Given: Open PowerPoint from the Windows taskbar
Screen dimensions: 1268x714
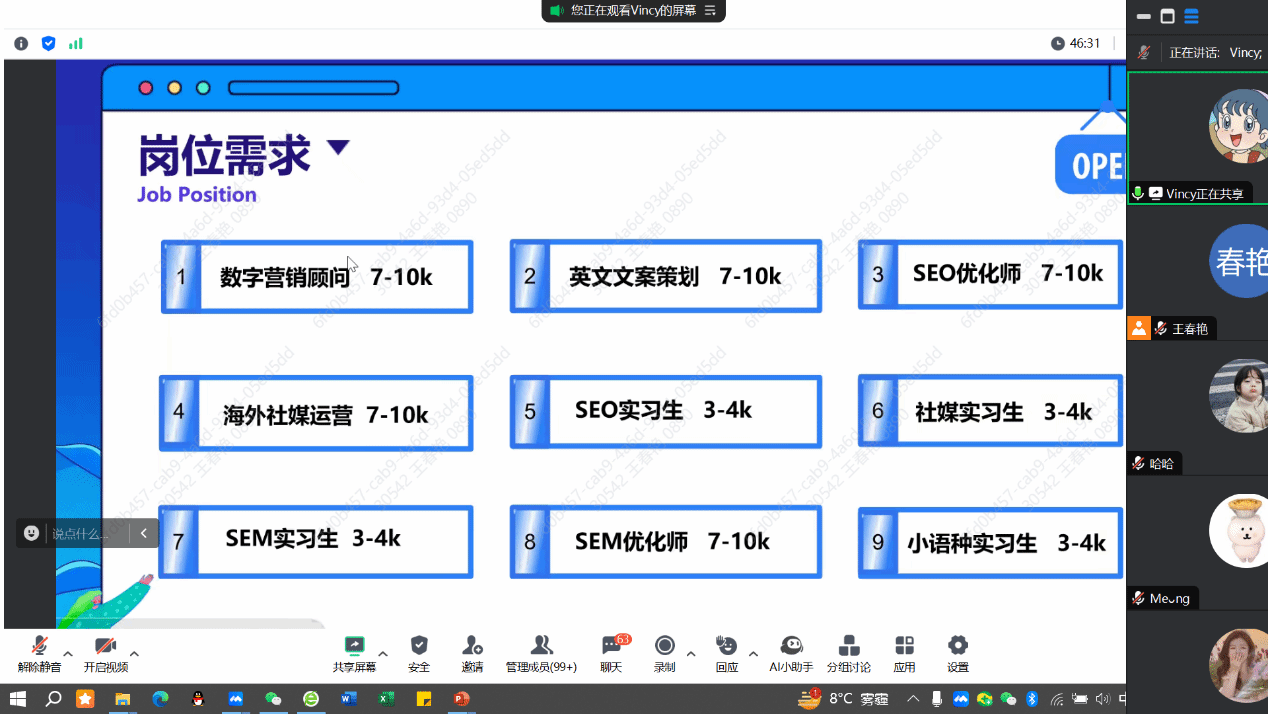Looking at the screenshot, I should click(x=461, y=699).
